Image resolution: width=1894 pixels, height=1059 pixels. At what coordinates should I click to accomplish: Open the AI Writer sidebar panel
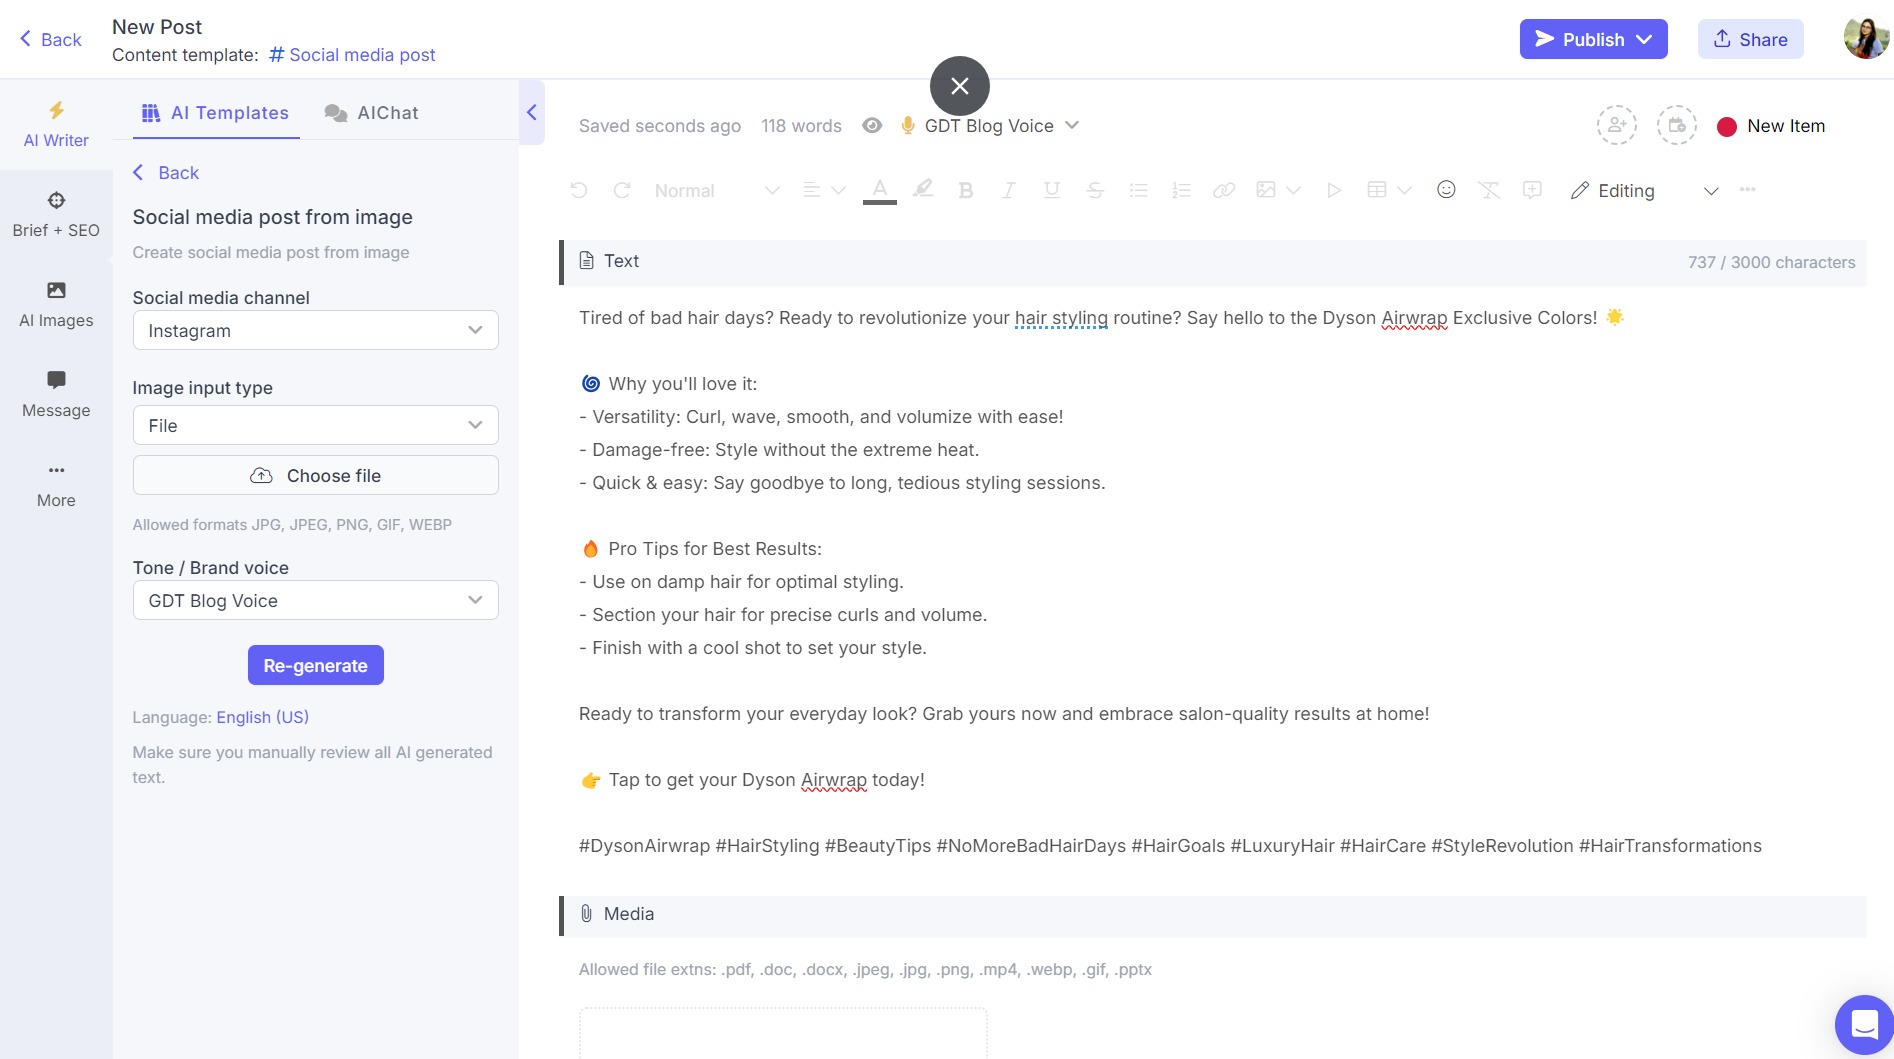tap(56, 125)
